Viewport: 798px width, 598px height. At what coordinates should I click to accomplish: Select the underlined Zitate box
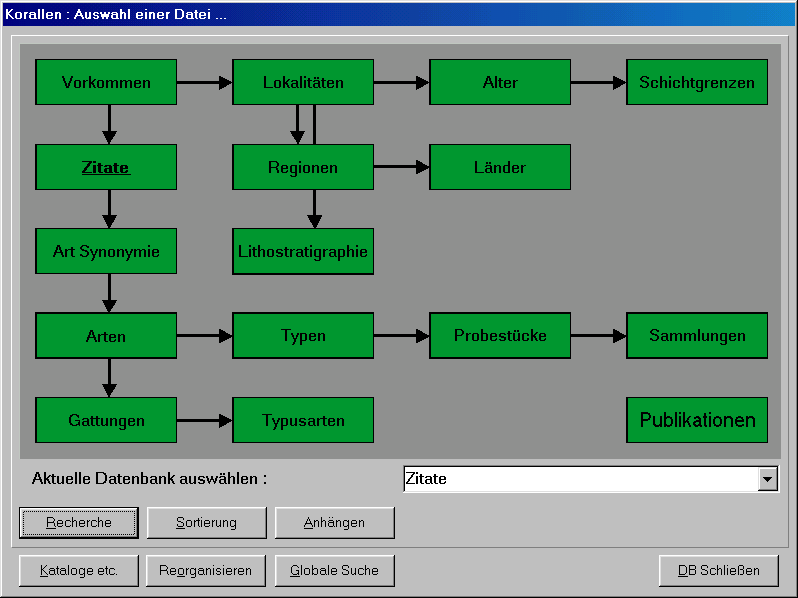point(106,167)
